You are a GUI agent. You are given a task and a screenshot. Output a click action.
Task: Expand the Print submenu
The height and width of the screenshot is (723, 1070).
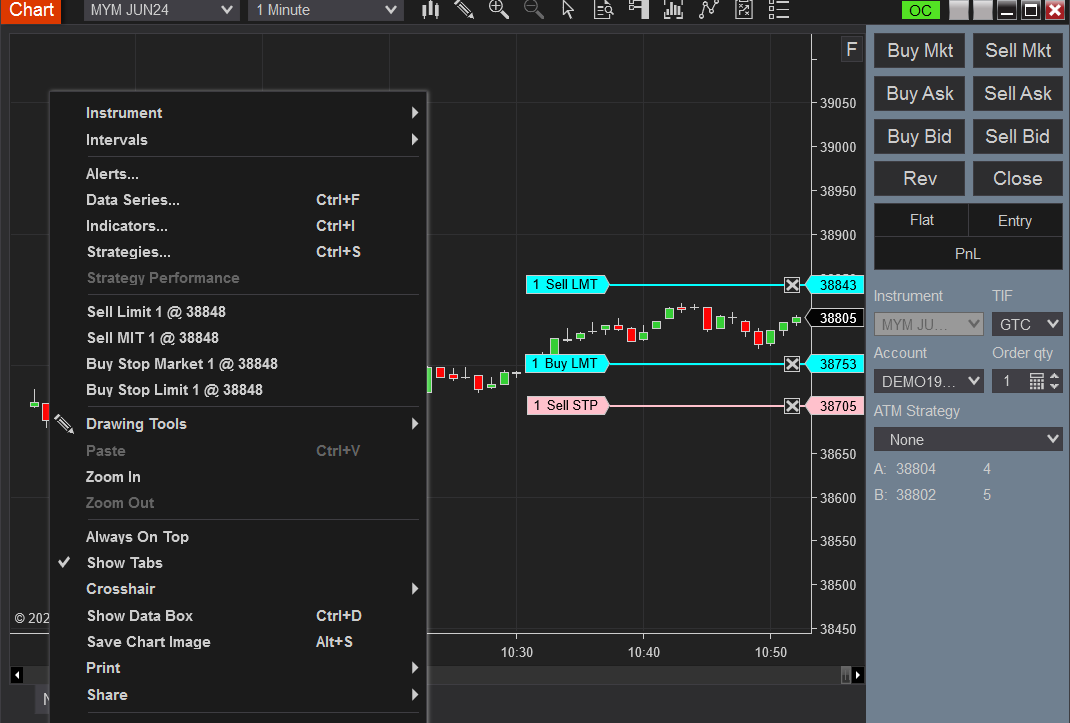point(239,668)
